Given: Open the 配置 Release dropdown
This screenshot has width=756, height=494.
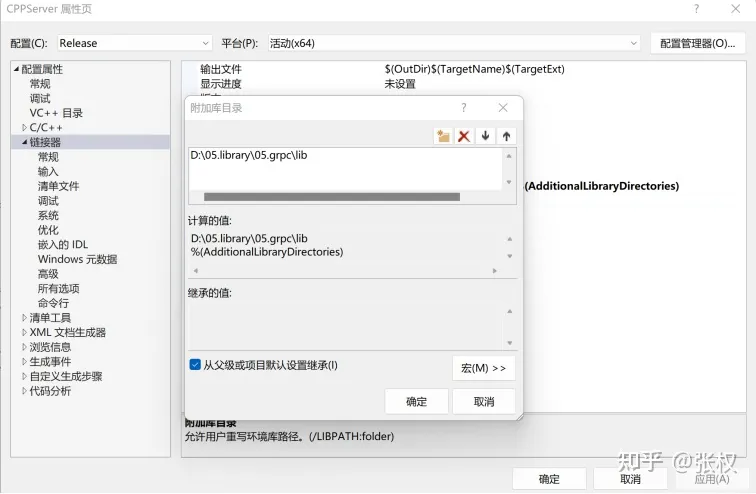Looking at the screenshot, I should tap(134, 43).
